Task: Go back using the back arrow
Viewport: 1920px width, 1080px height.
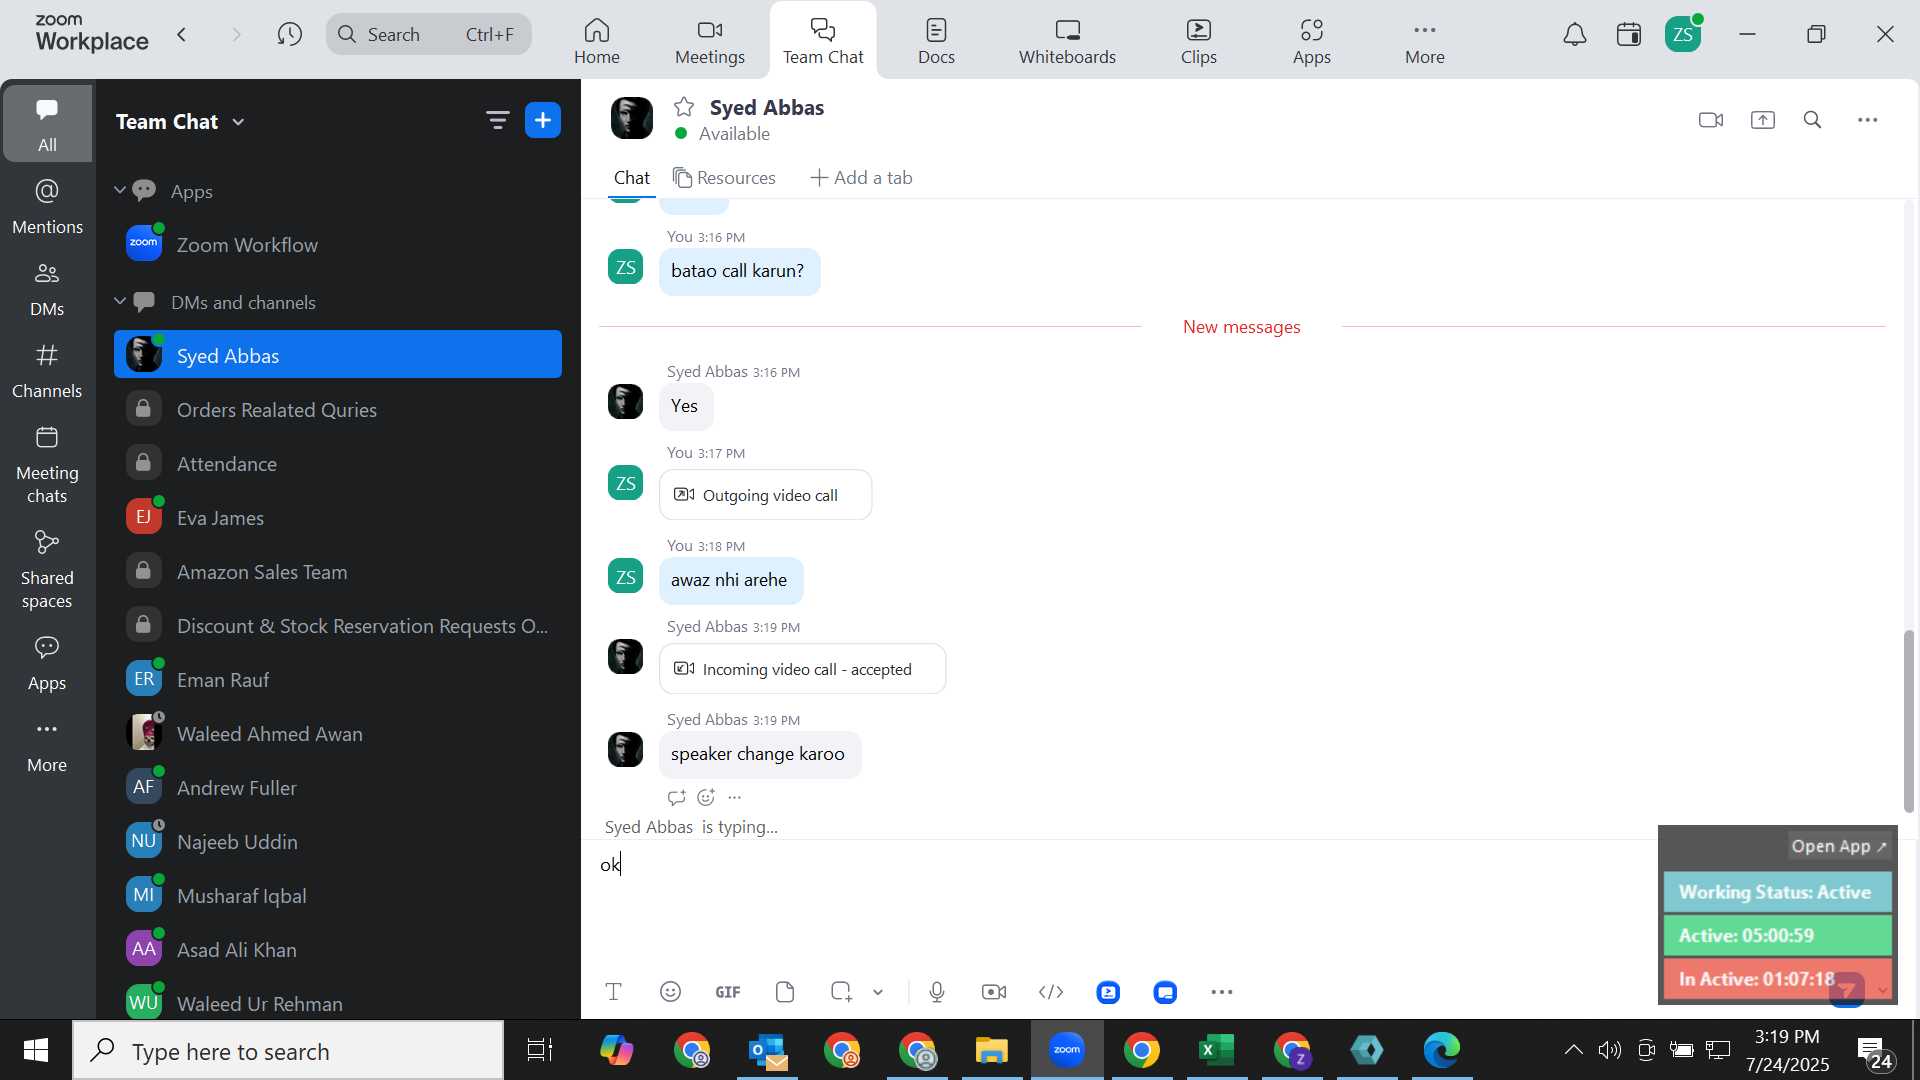Action: click(182, 35)
